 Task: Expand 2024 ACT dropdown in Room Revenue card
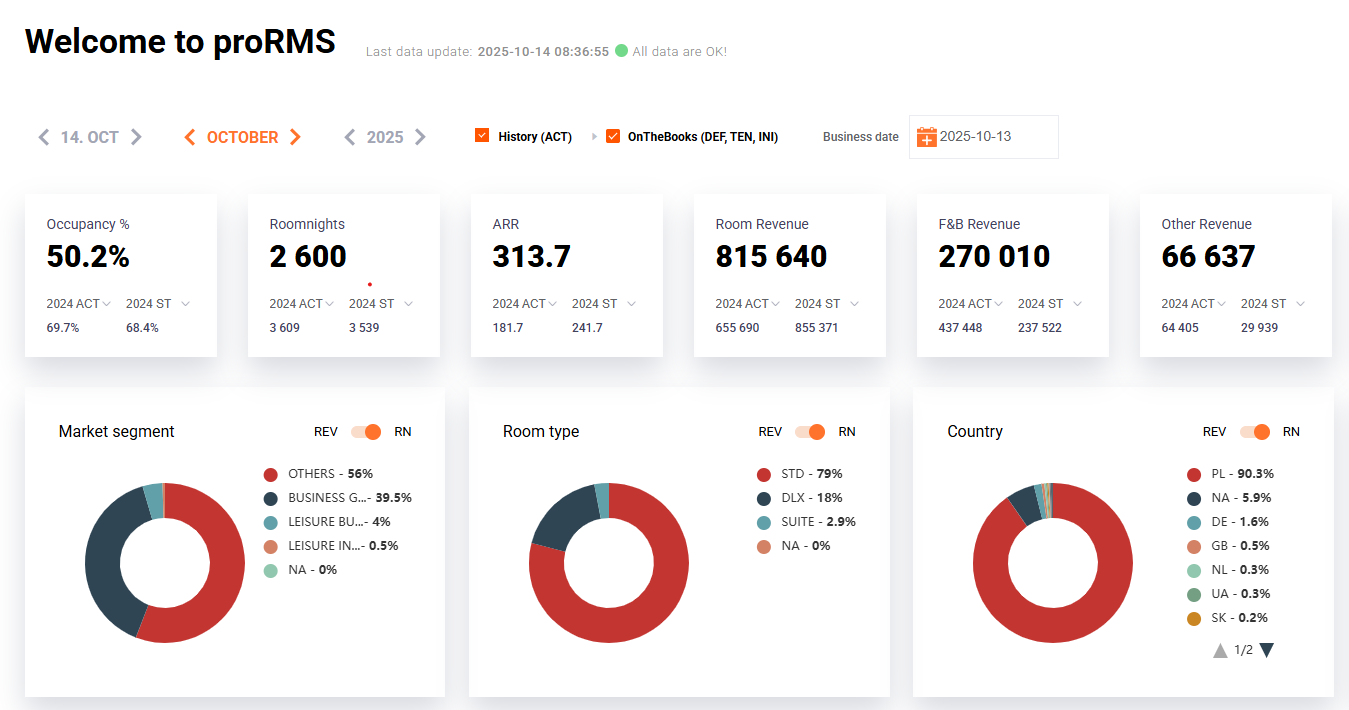click(775, 304)
